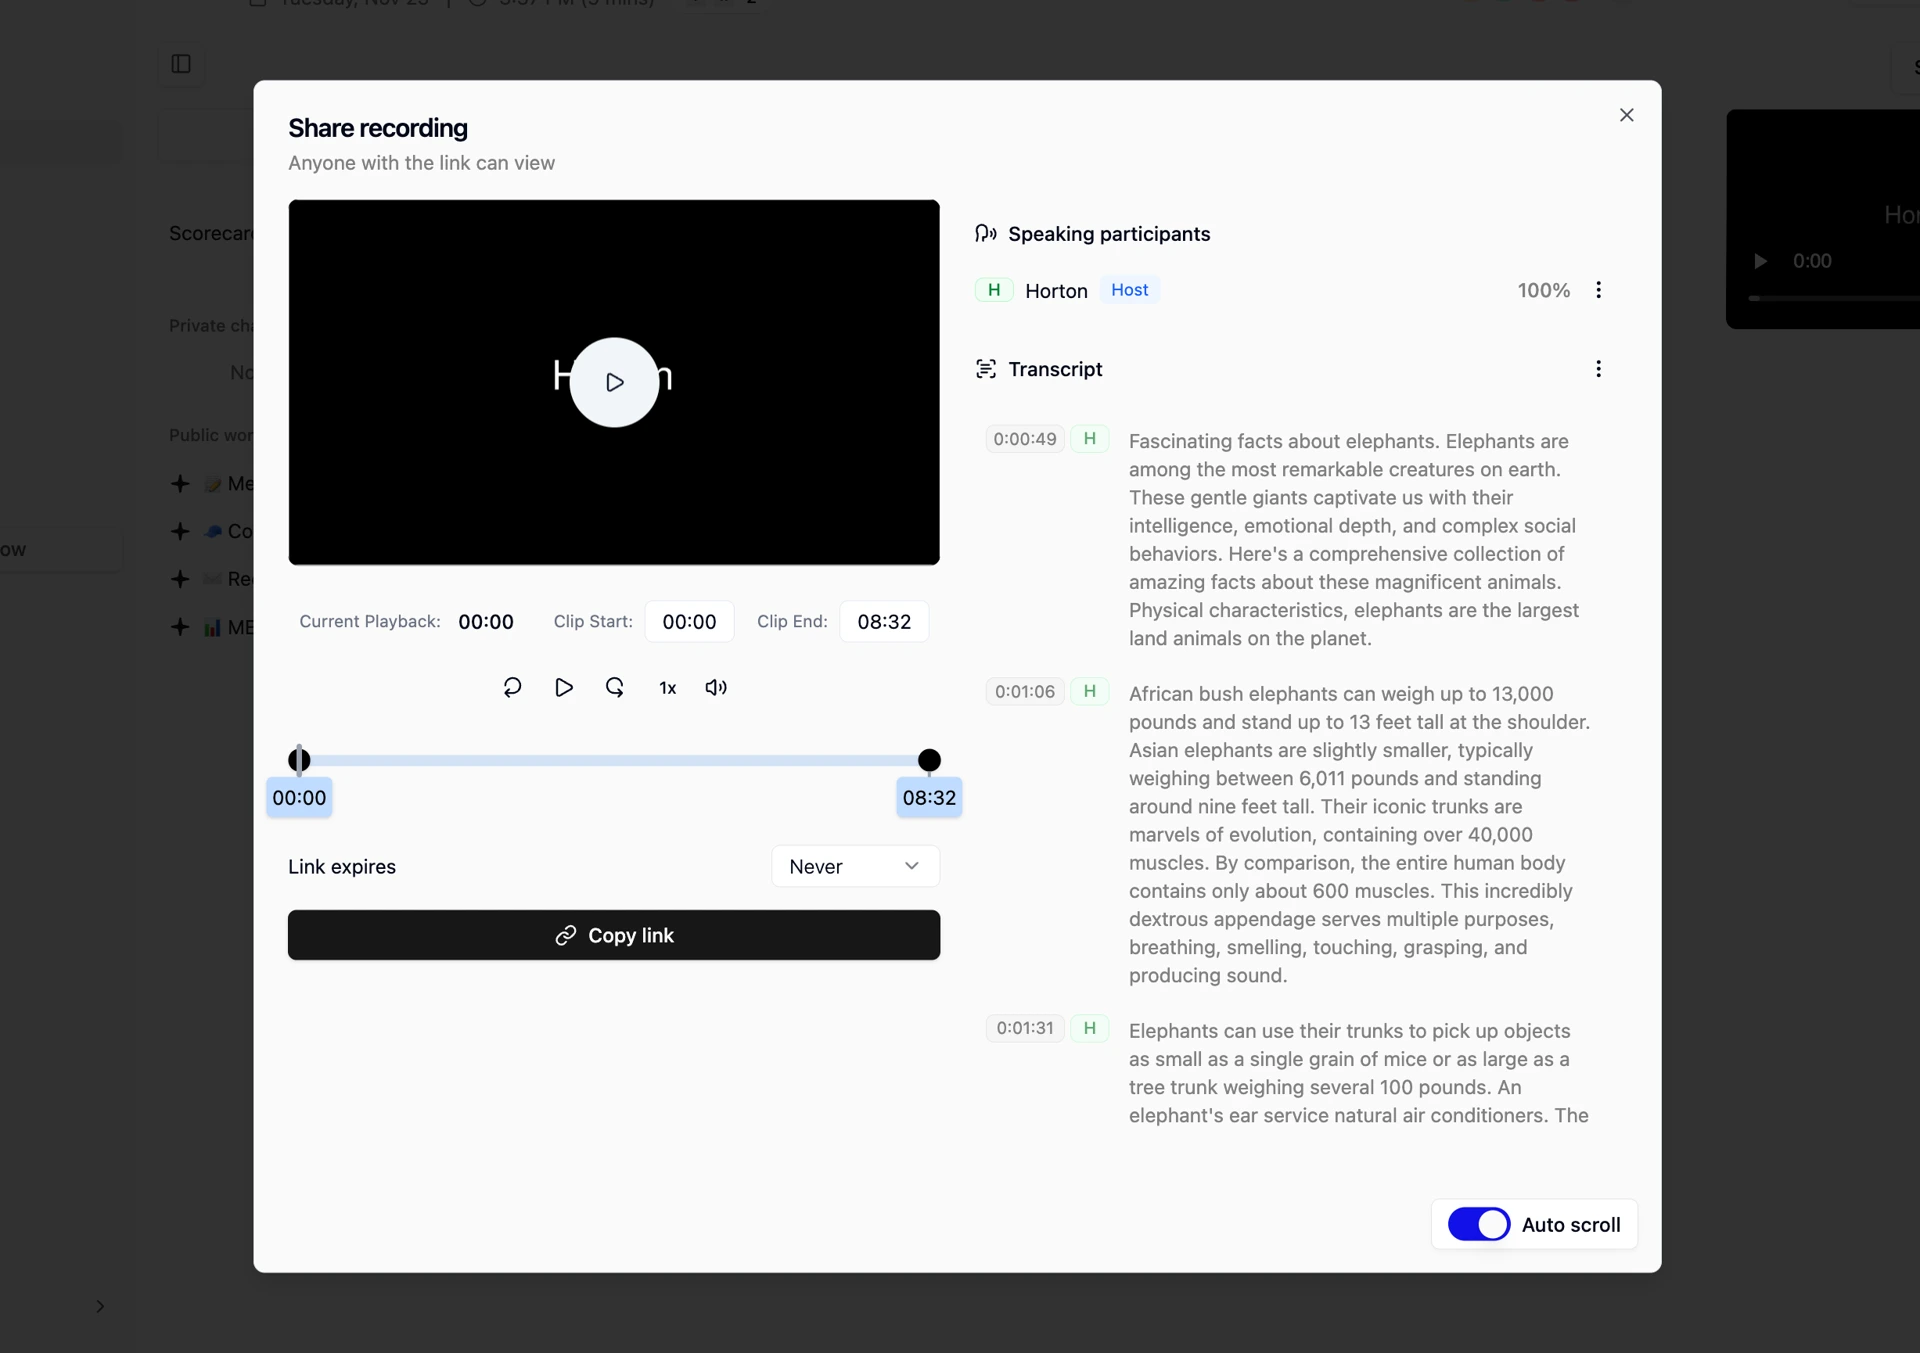Click the H speaker badge at 0:01:31
Image resolution: width=1920 pixels, height=1353 pixels.
(1090, 1028)
